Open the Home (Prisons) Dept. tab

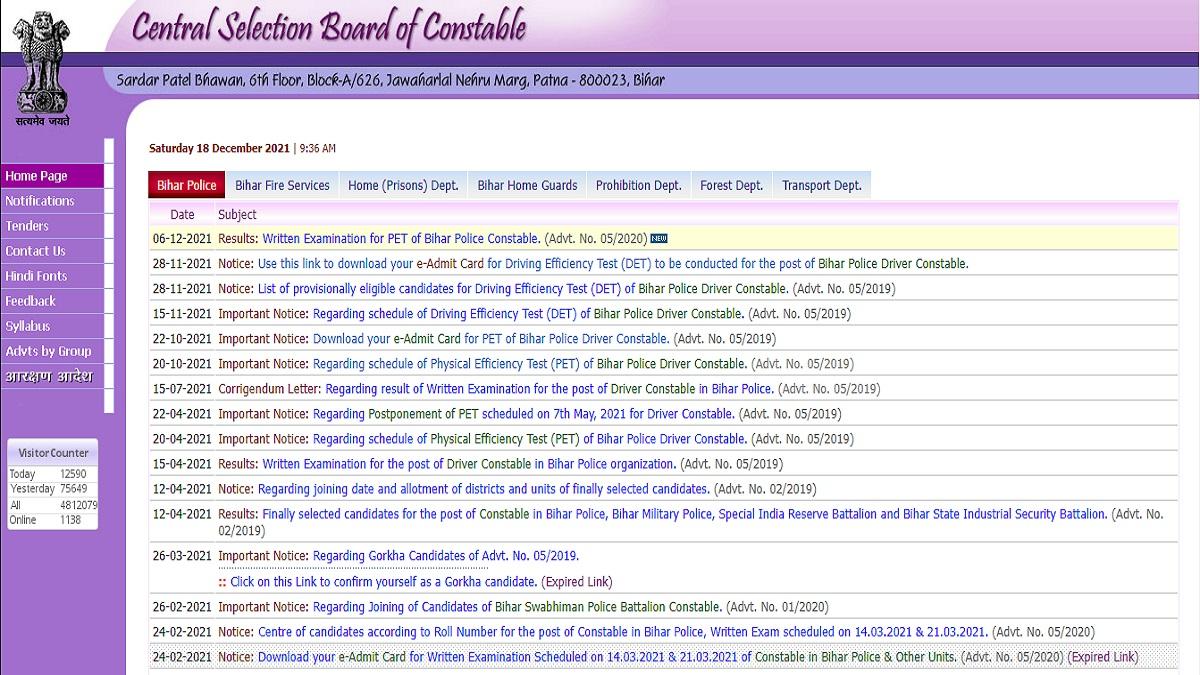(x=403, y=185)
